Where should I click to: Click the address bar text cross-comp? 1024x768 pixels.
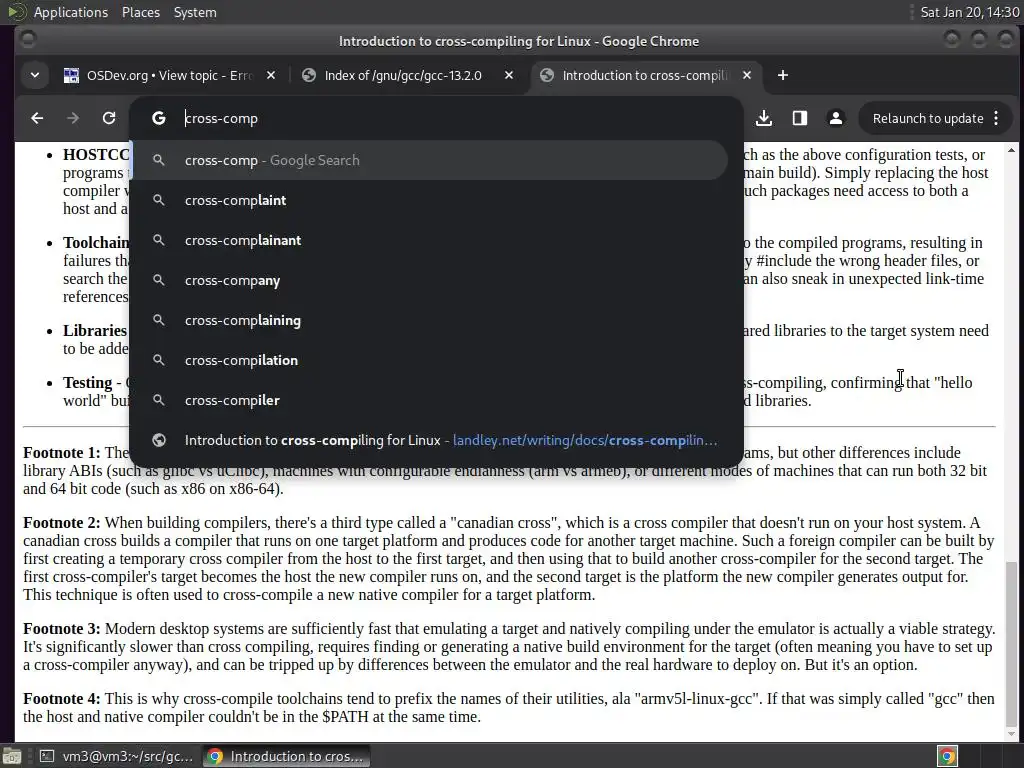click(x=221, y=118)
